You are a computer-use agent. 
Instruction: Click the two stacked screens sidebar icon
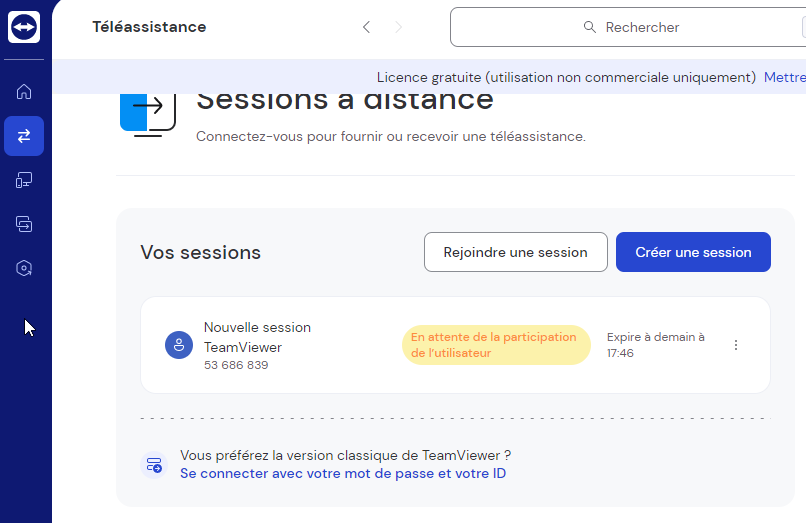[24, 224]
